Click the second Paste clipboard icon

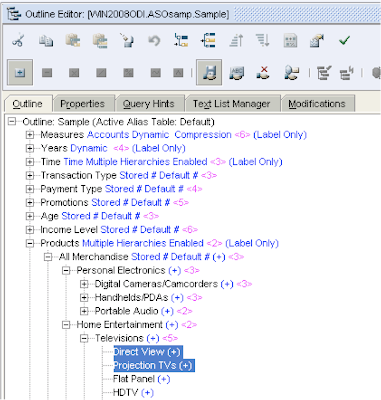100,41
